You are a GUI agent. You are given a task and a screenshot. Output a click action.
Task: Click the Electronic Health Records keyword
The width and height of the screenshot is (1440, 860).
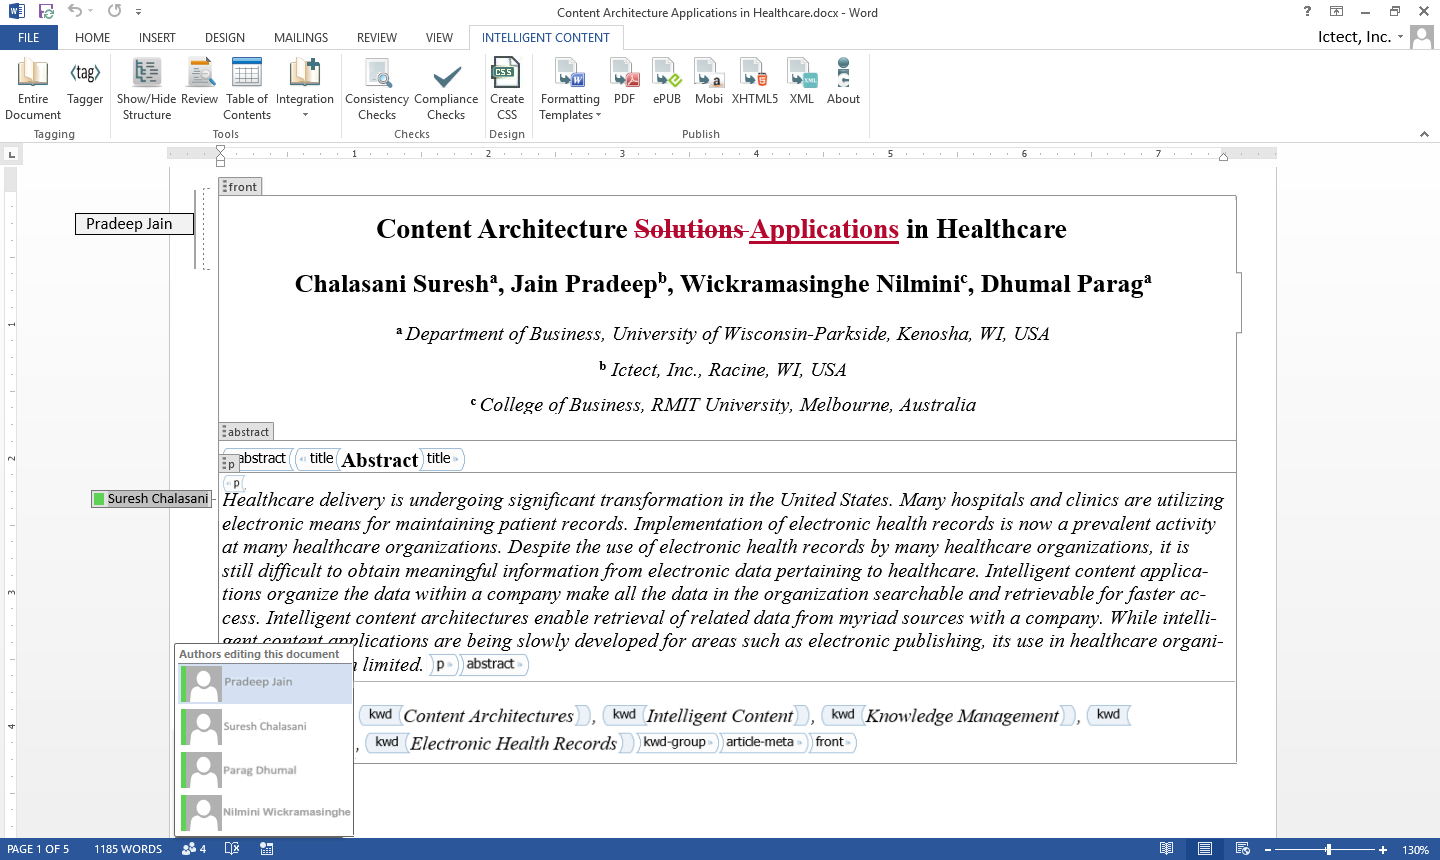pos(514,743)
